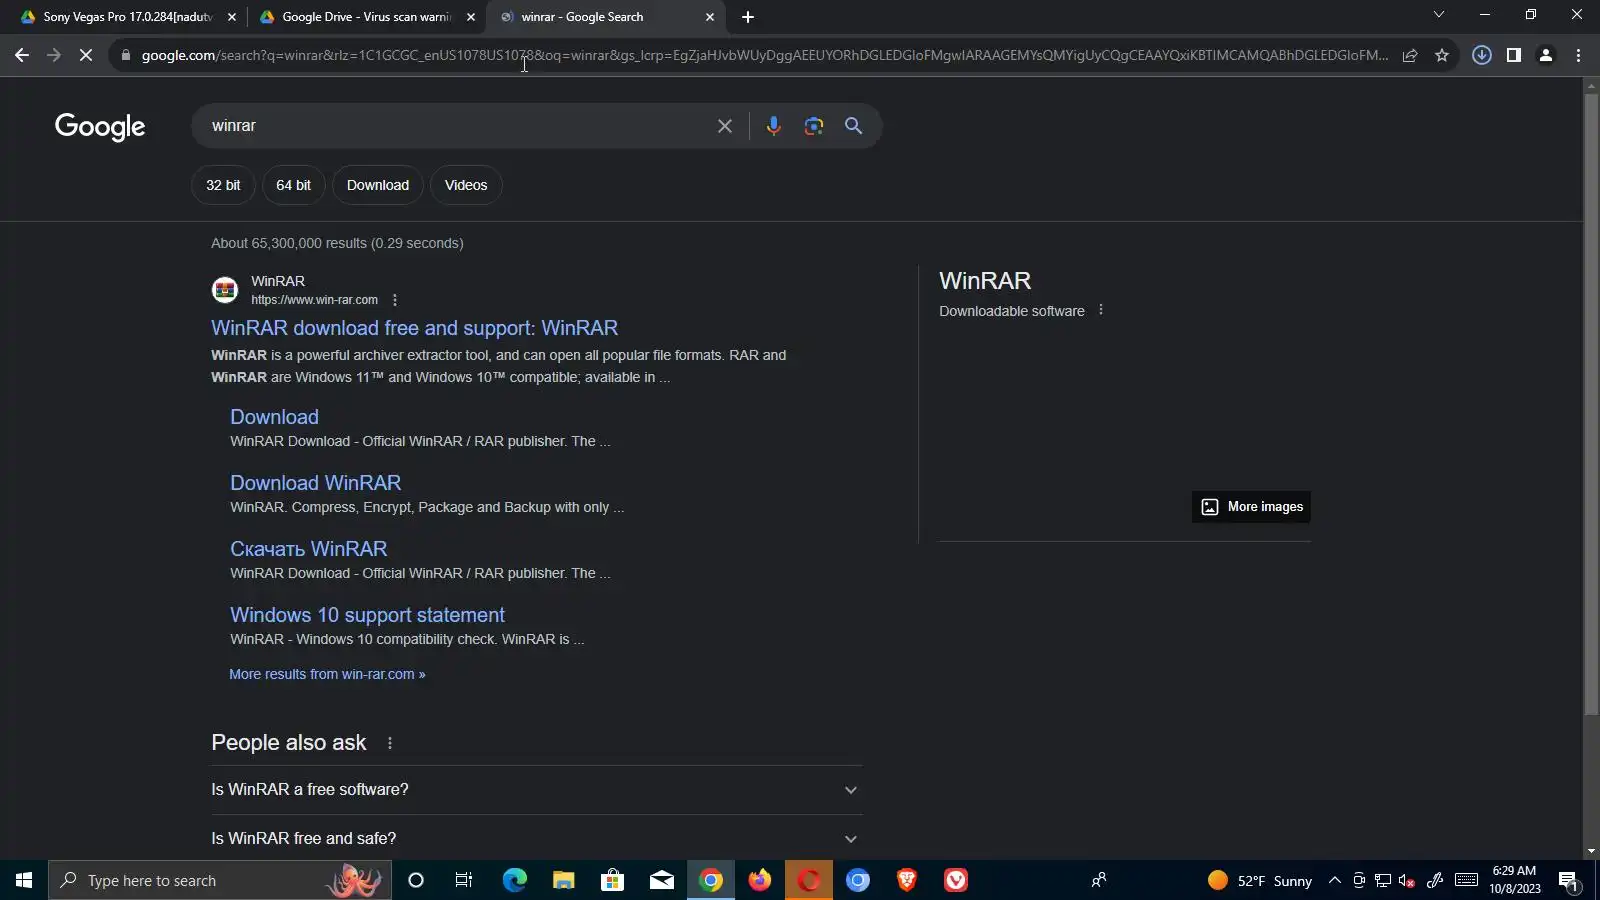Open the side panel icon
This screenshot has height=900, width=1600.
tap(1514, 56)
